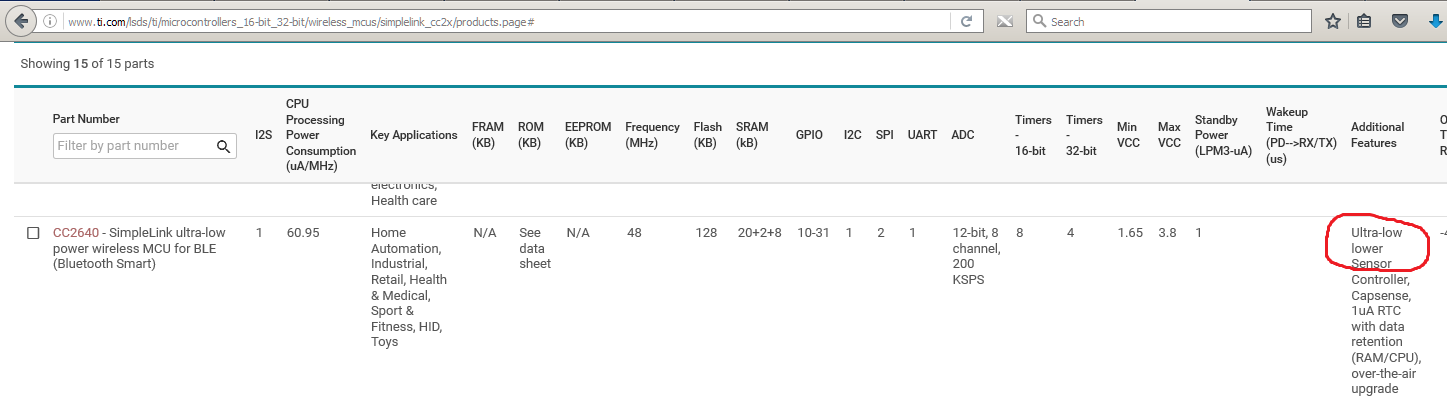
Task: Sort by UART column header
Action: tap(922, 135)
